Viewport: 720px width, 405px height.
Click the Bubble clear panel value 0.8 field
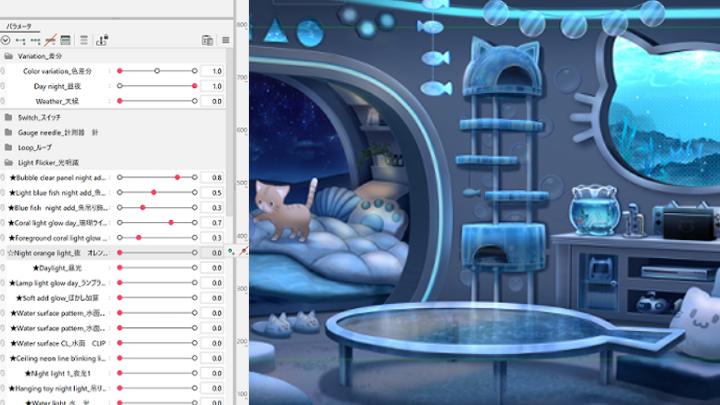click(212, 178)
